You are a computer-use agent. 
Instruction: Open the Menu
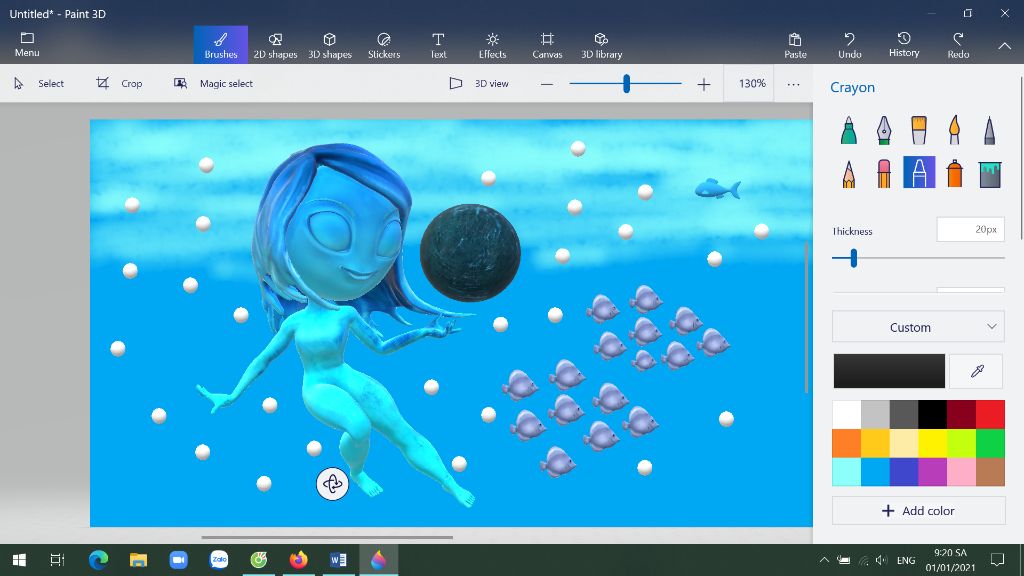[27, 44]
